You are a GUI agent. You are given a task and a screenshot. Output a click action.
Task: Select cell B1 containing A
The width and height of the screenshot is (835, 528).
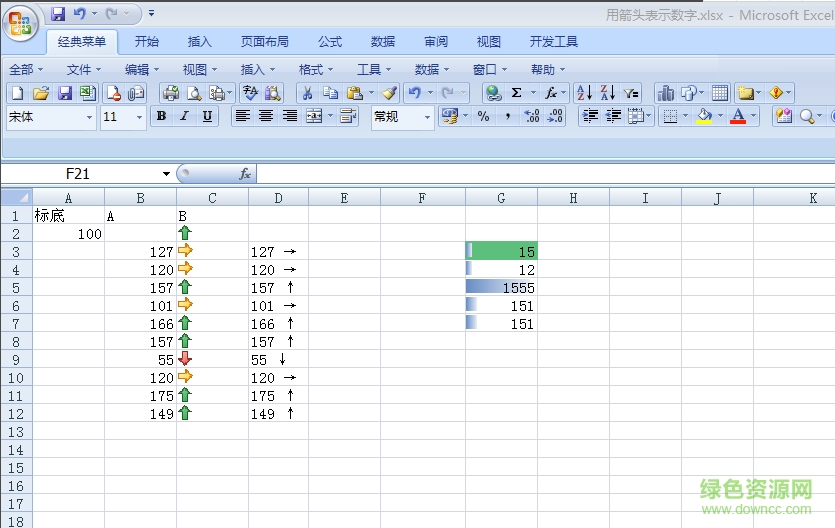pyautogui.click(x=140, y=215)
